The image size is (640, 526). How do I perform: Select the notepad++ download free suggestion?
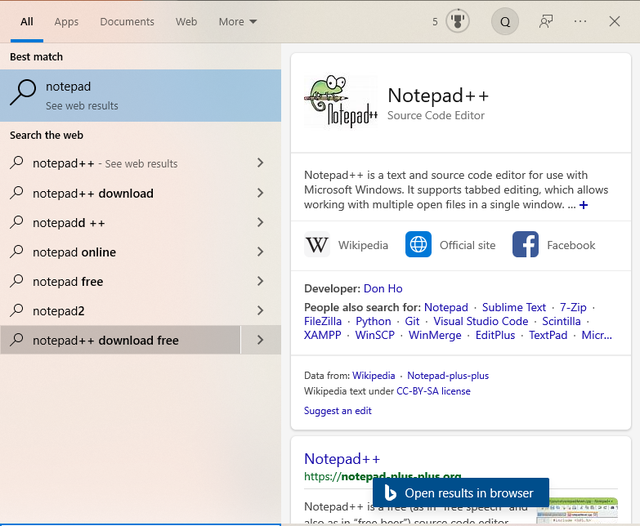click(120, 340)
